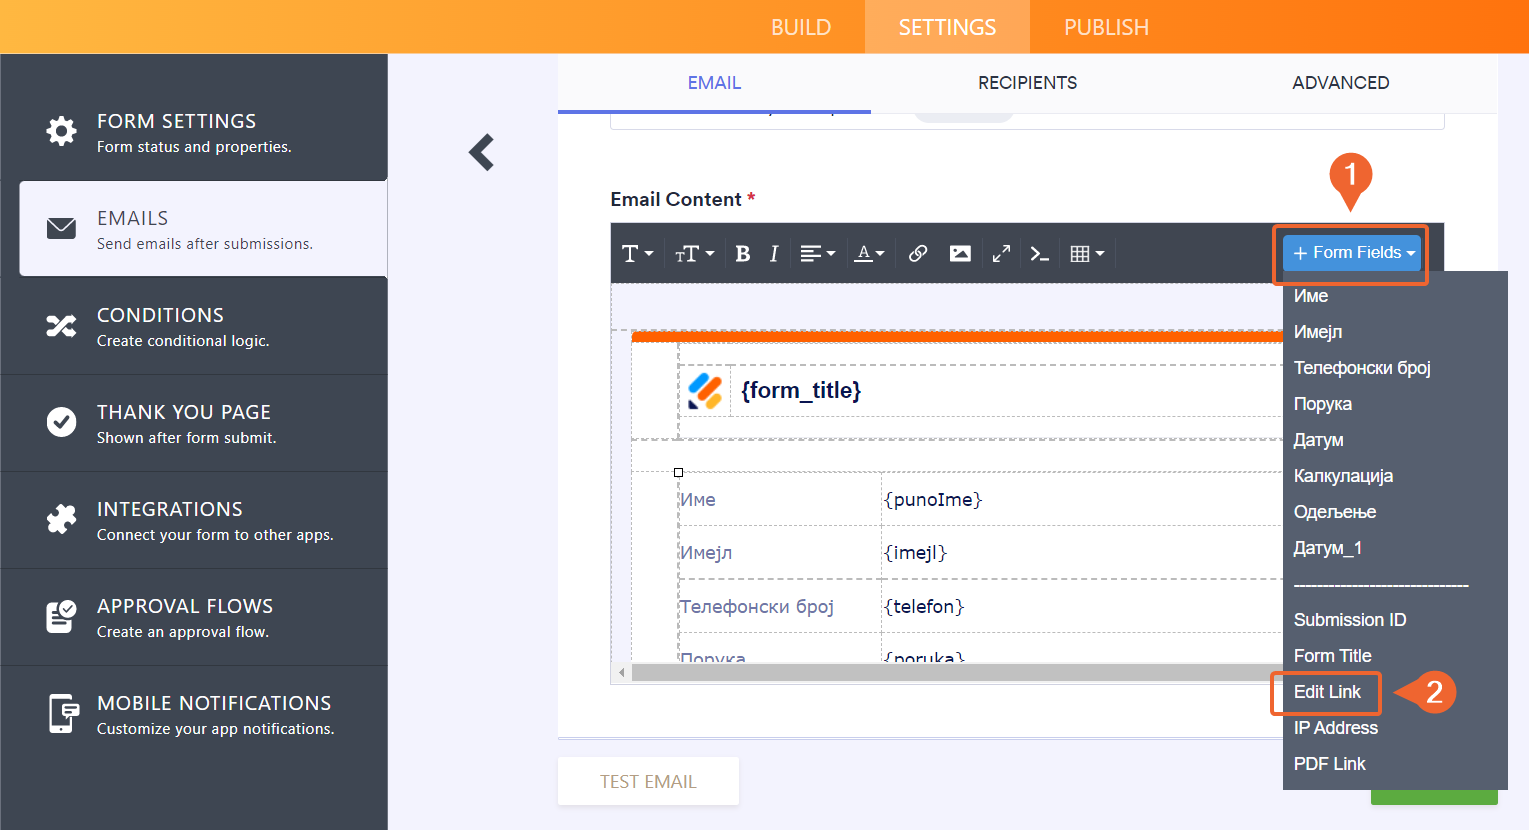Screen dimensions: 1529x830
Task: Insert Form Title from dropdown
Action: click(x=1395, y=656)
